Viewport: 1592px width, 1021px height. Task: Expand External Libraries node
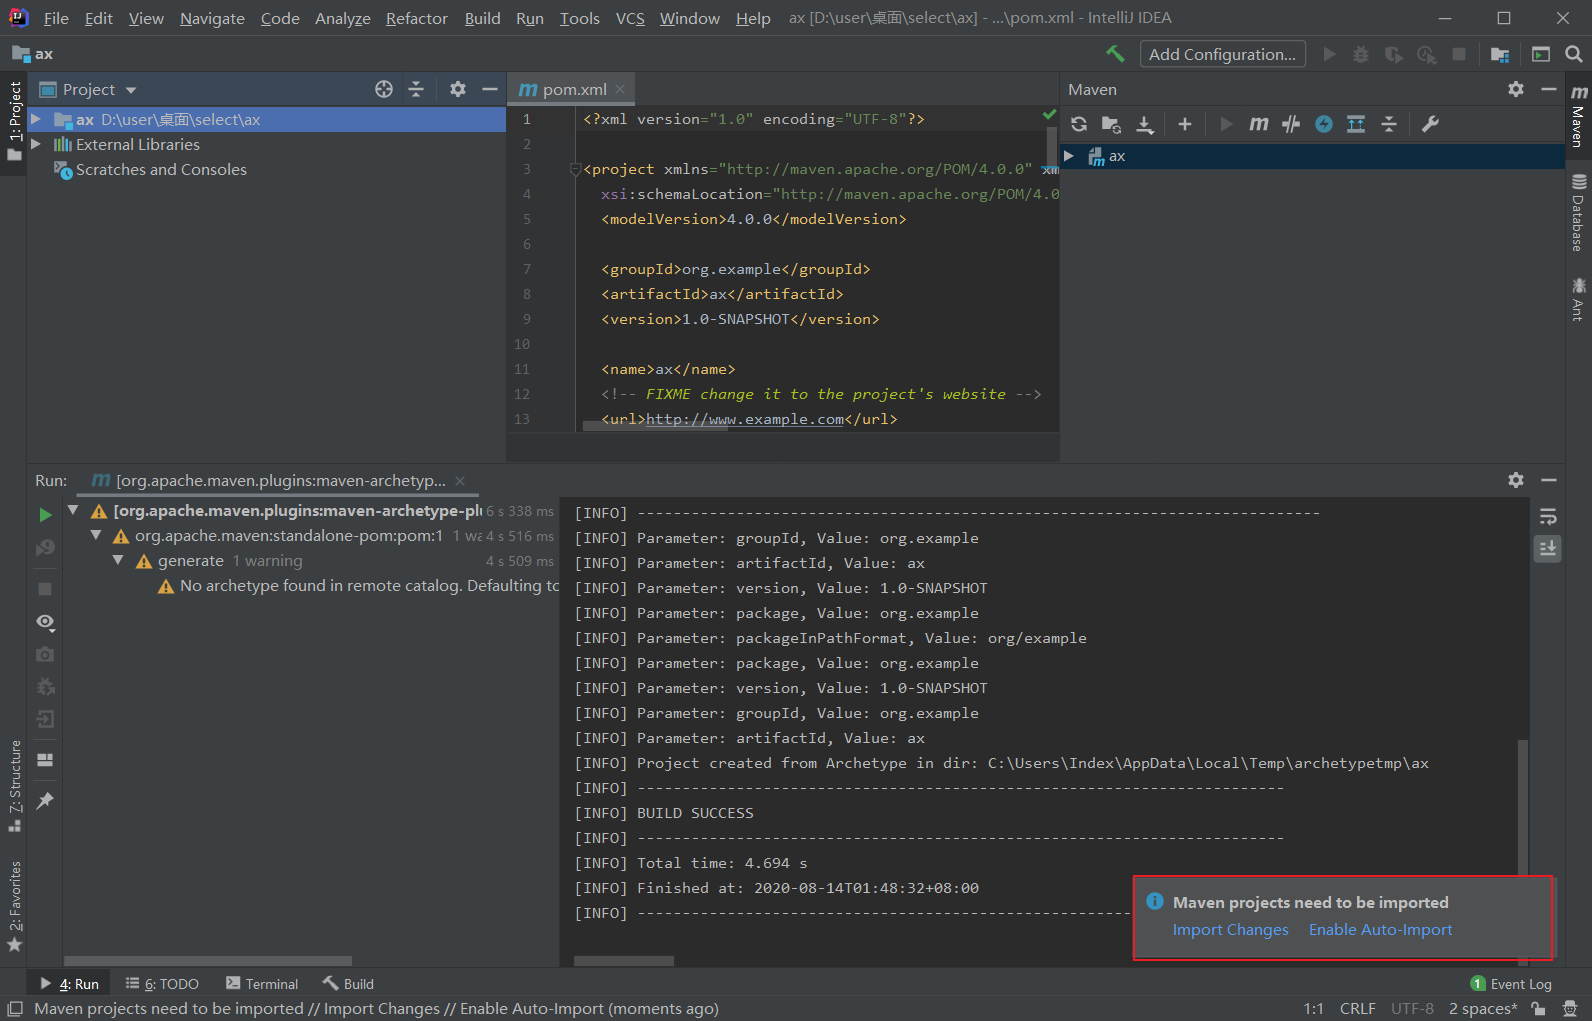(36, 144)
